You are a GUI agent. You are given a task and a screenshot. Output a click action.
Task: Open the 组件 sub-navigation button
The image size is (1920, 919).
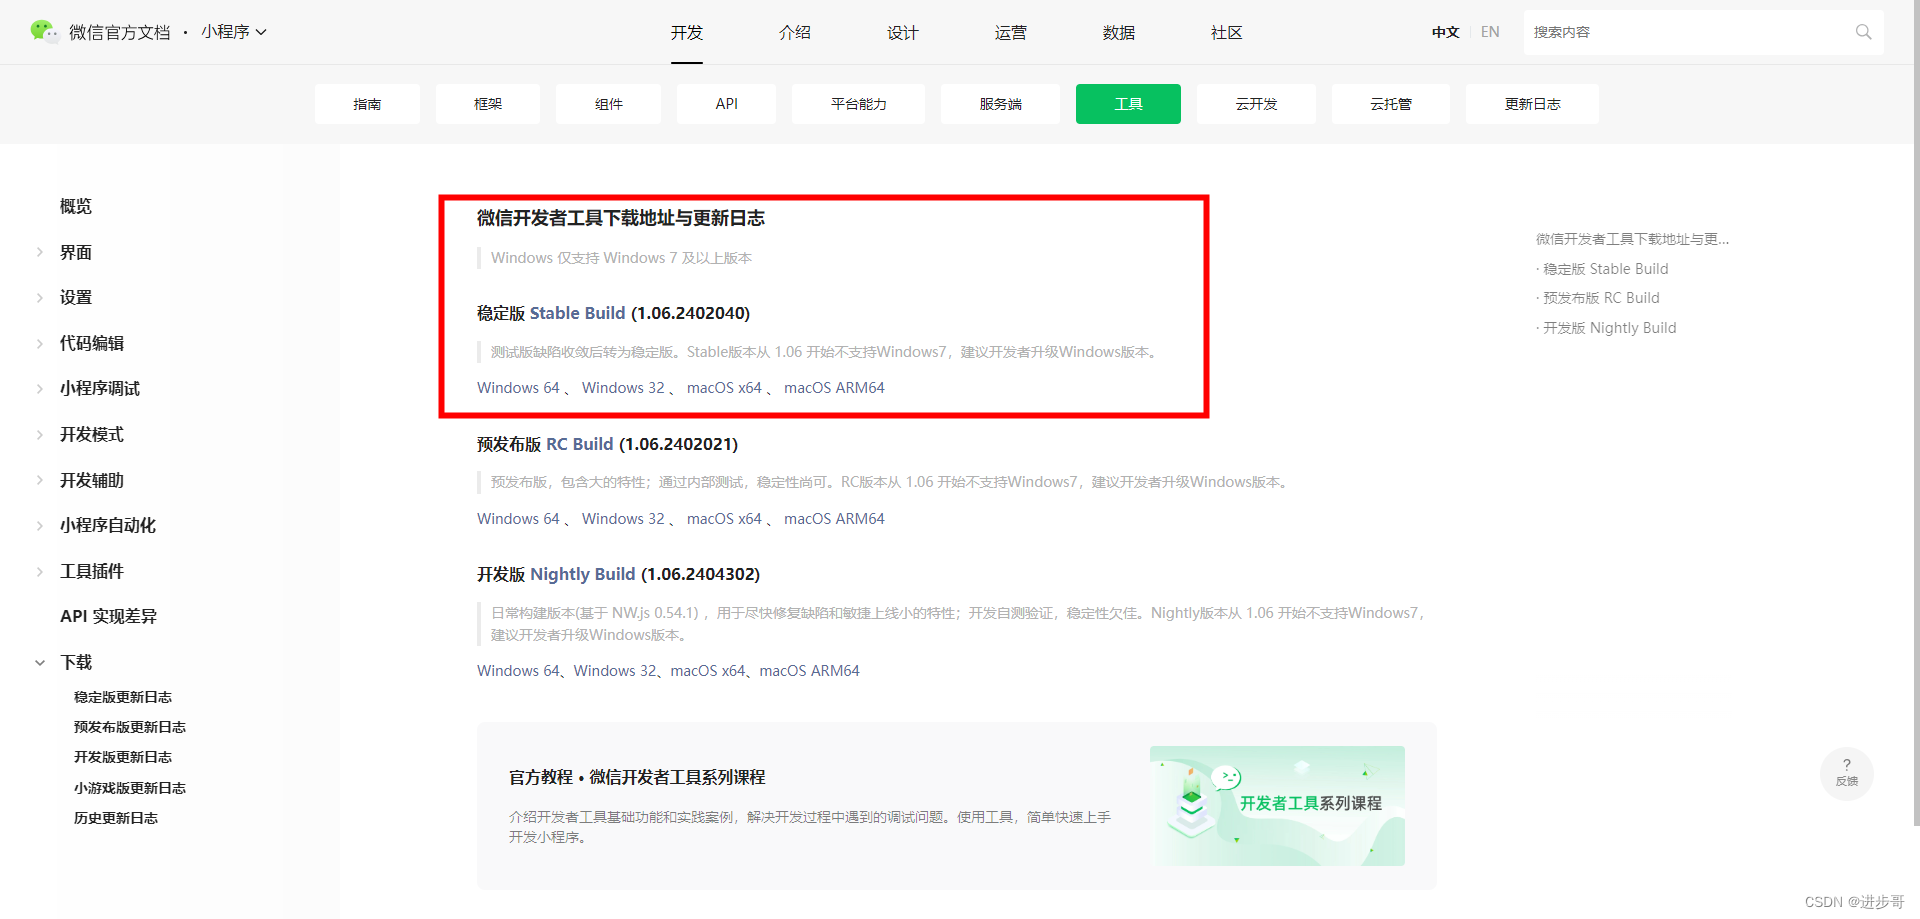coord(609,104)
